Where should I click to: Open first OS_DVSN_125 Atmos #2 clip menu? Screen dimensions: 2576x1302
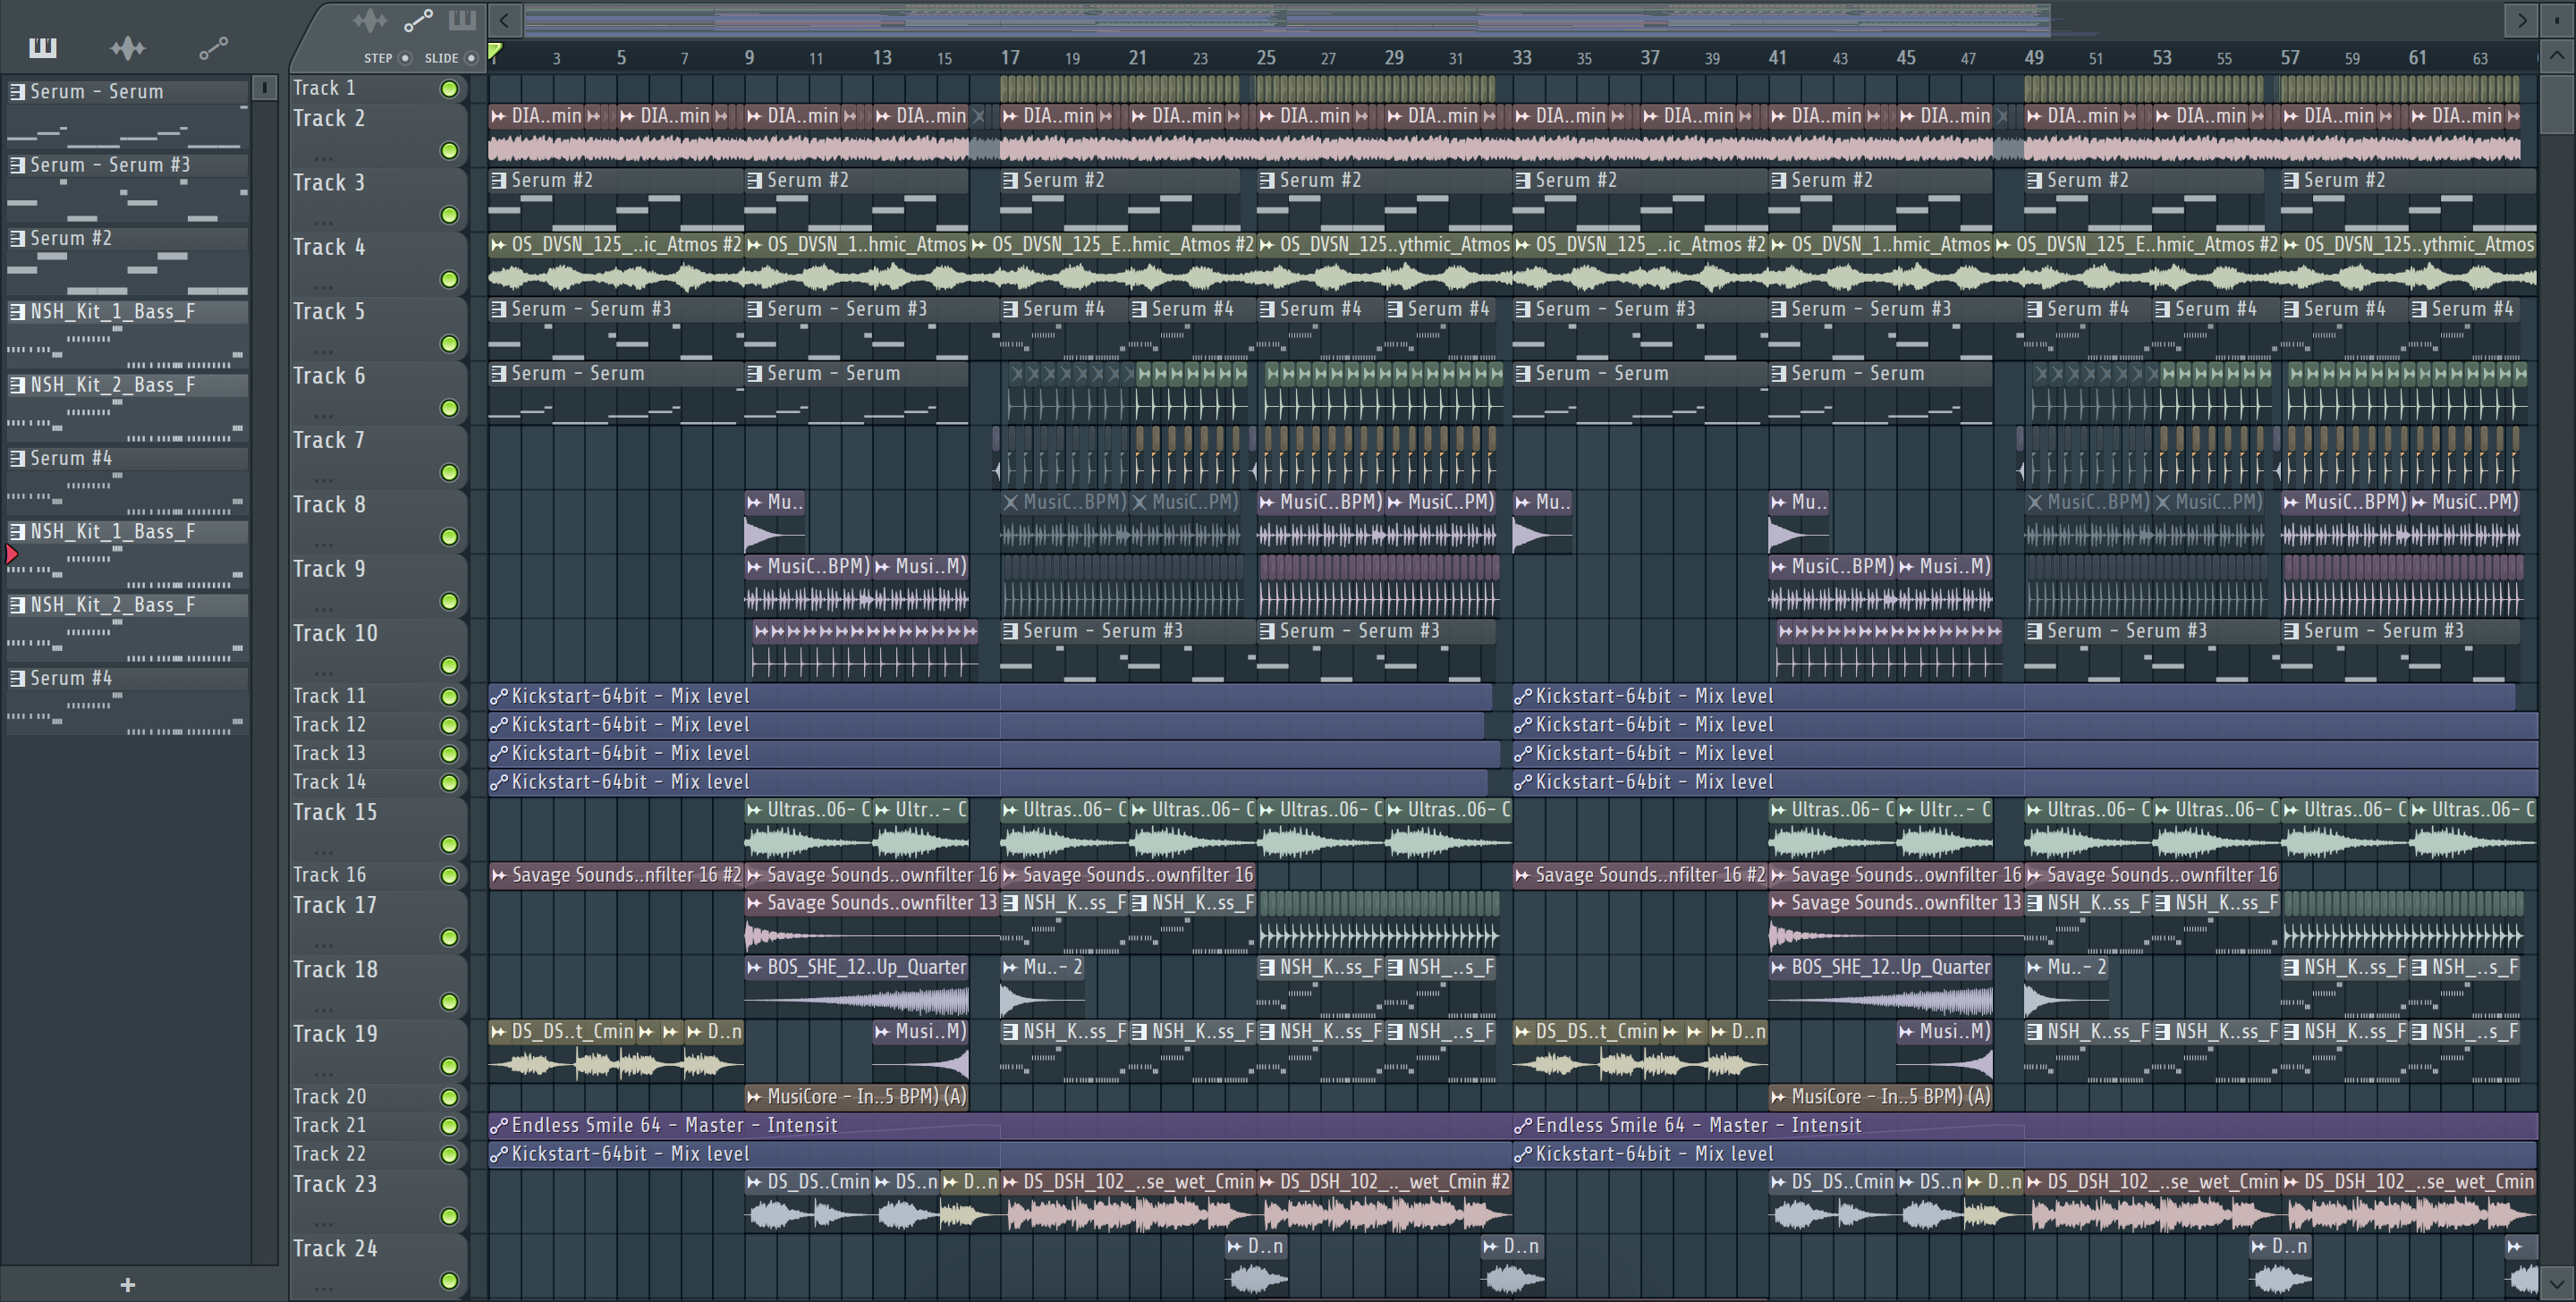click(498, 245)
